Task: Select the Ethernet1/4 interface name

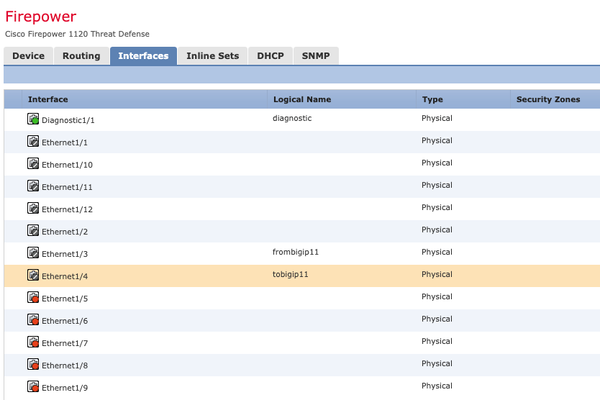Action: click(x=65, y=276)
